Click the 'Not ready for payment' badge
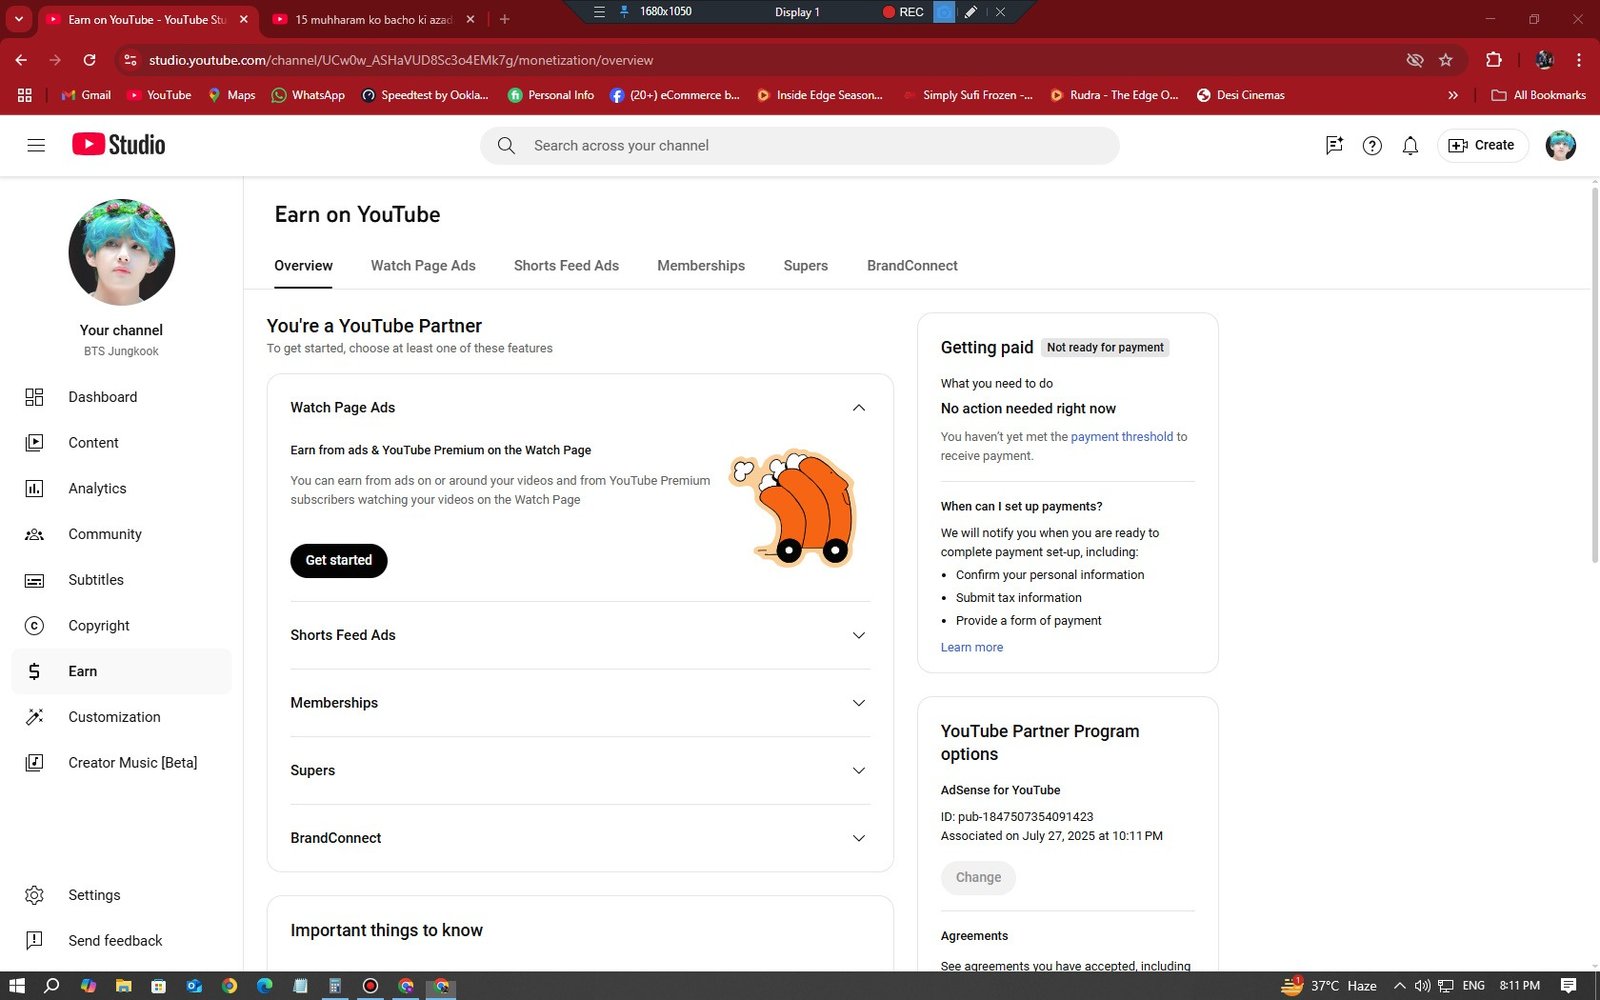1600x1000 pixels. 1105,348
